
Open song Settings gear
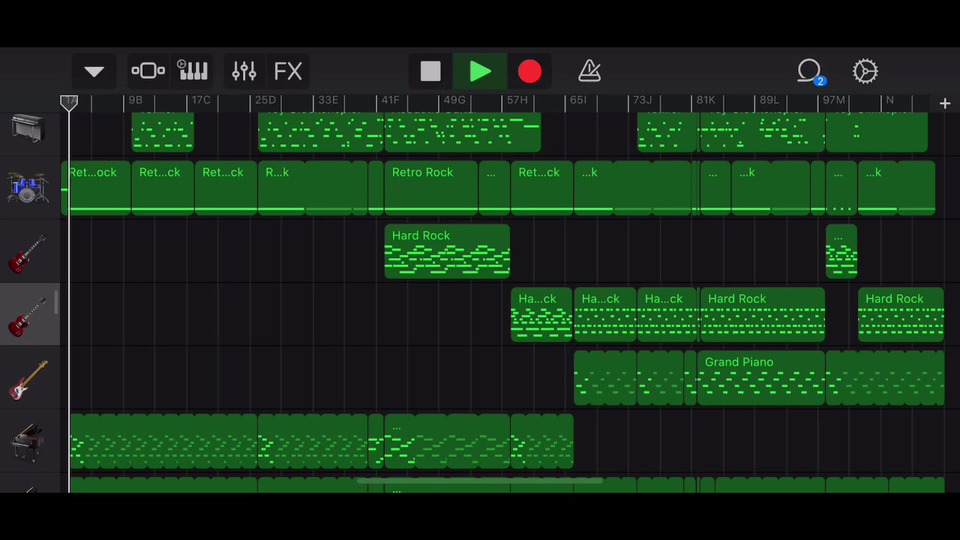point(865,71)
